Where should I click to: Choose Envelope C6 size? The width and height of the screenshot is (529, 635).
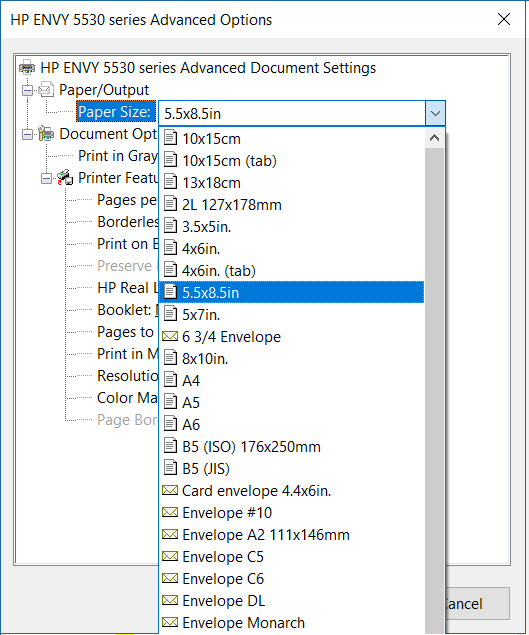click(x=292, y=578)
